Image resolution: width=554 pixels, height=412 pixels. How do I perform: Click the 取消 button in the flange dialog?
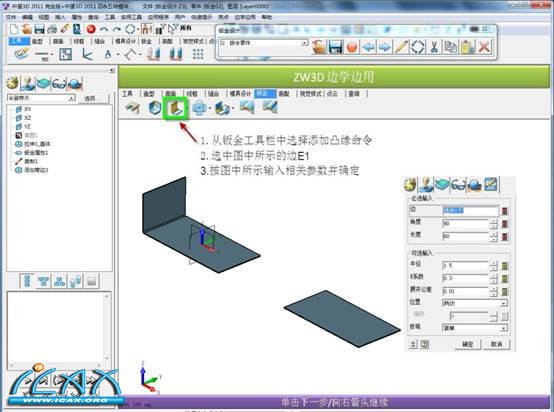[496, 344]
